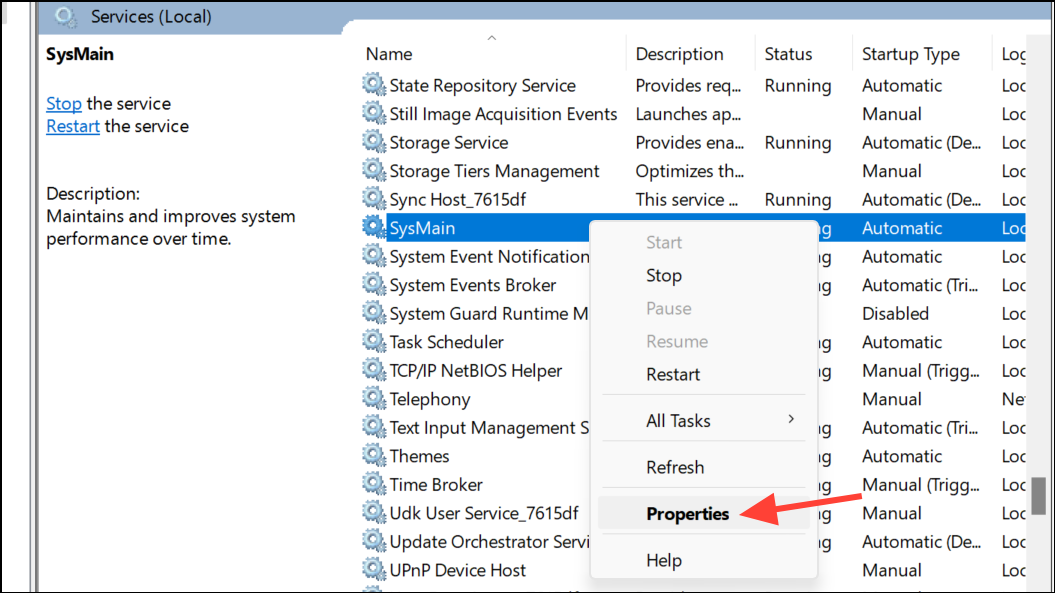Click Running status of State Repository Service
The image size is (1055, 593).
[x=797, y=85]
